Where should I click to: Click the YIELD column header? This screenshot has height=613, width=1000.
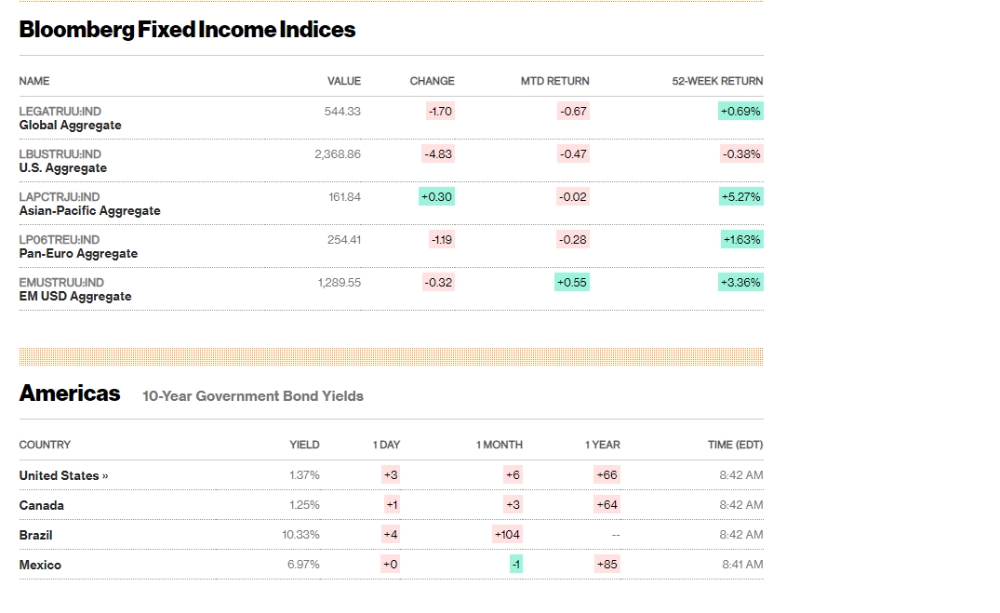[x=304, y=445]
